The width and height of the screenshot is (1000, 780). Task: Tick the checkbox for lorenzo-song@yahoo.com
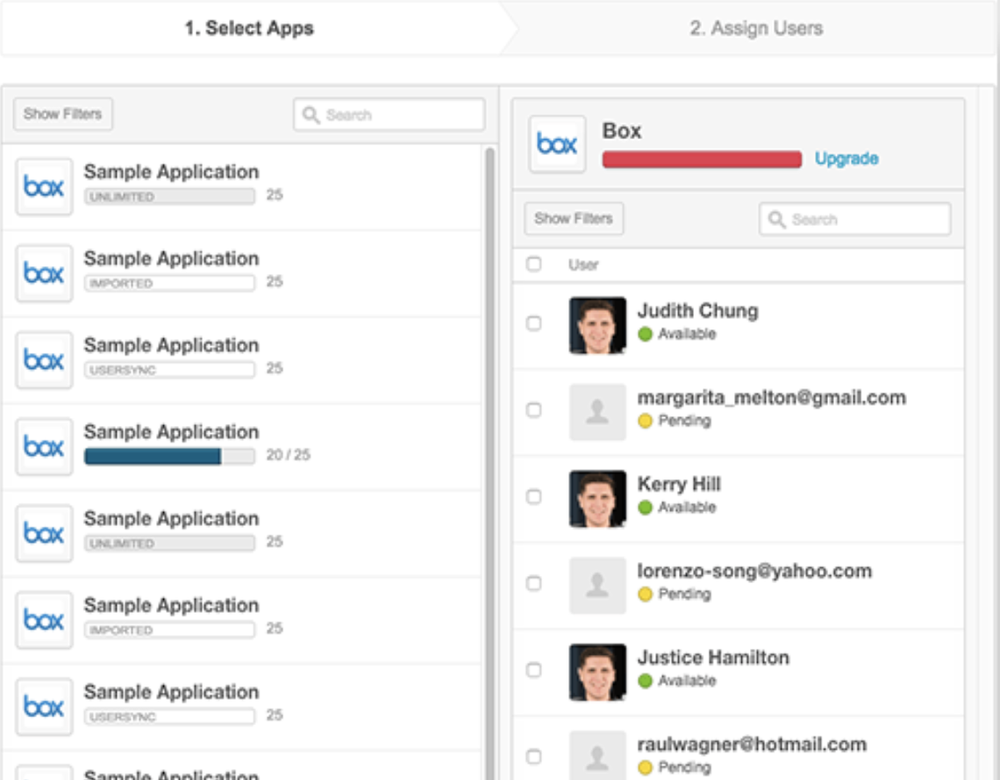[x=534, y=583]
